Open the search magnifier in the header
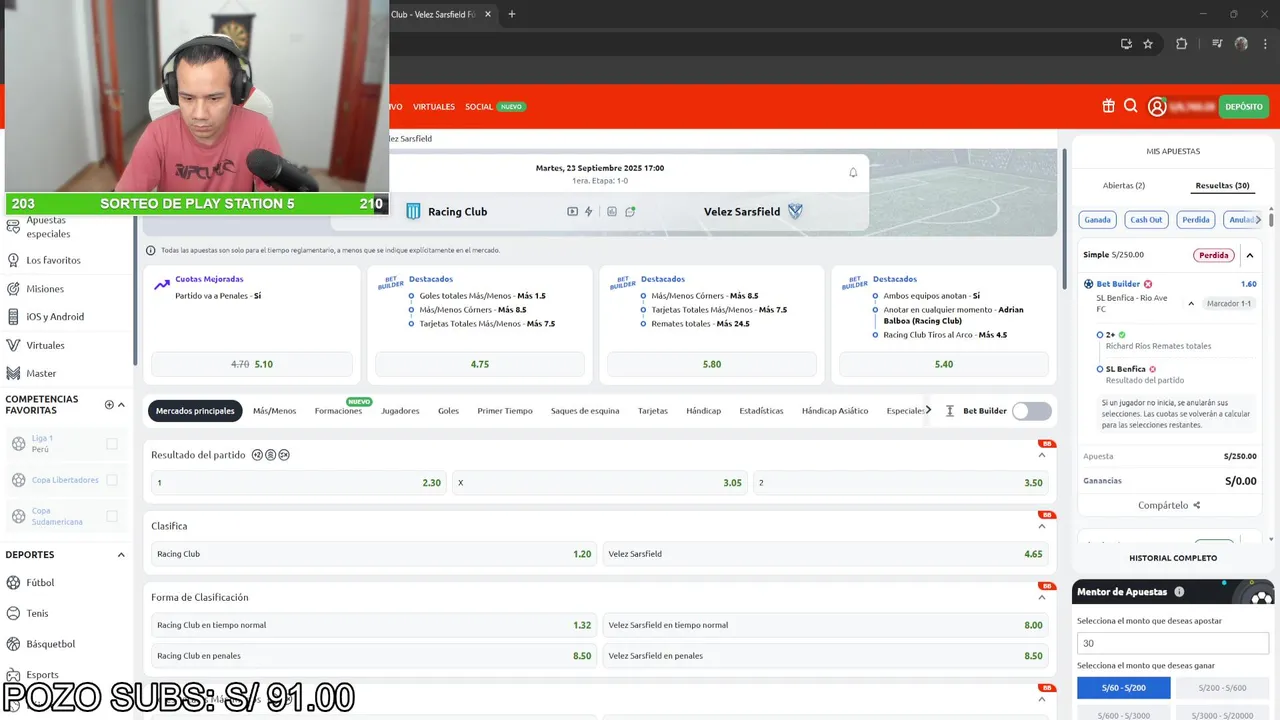 (1130, 106)
